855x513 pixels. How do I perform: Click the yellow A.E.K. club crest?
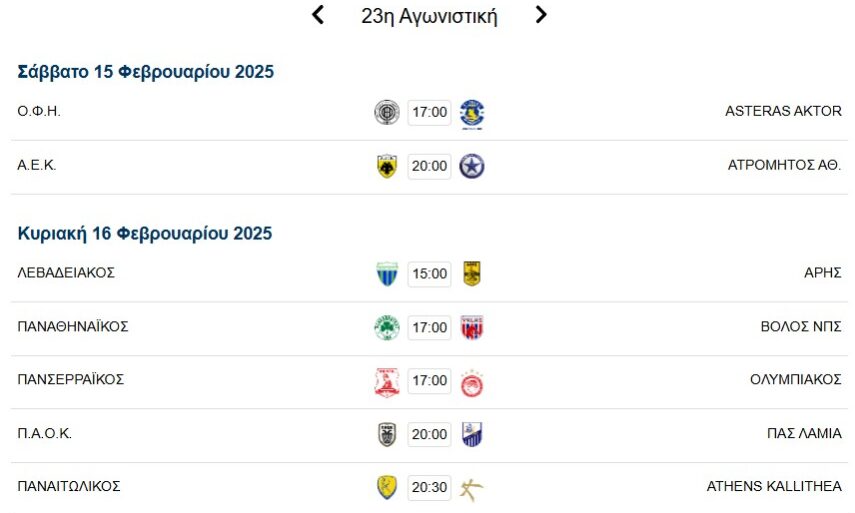coord(386,167)
